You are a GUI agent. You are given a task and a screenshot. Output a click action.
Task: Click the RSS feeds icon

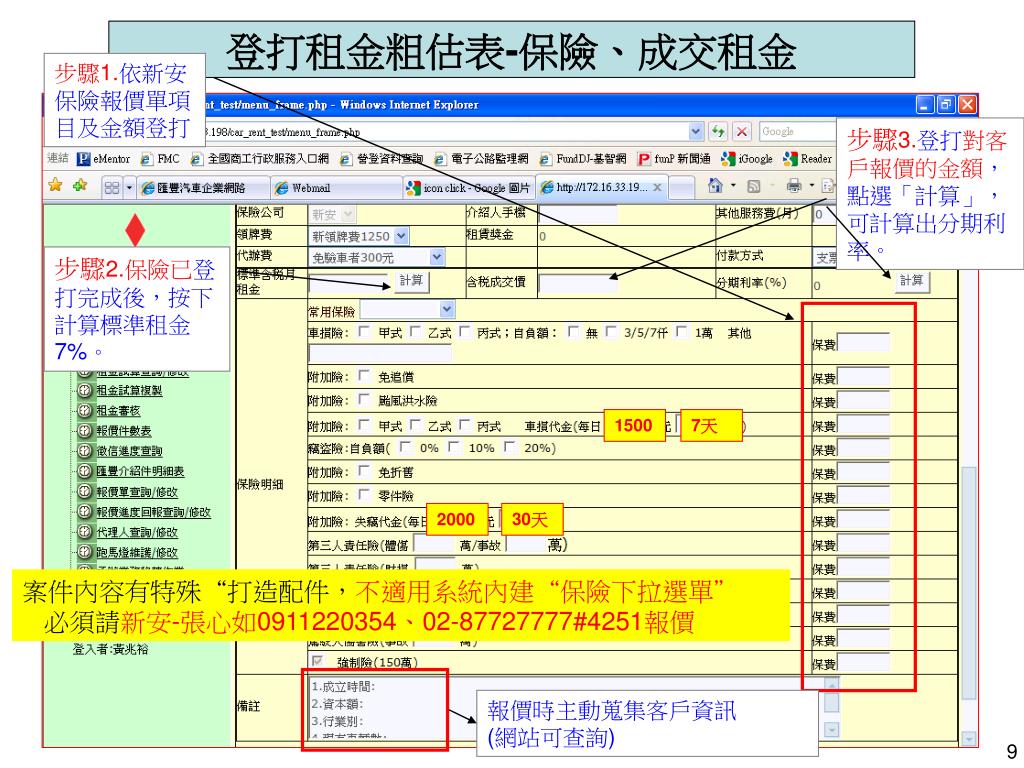(x=754, y=187)
